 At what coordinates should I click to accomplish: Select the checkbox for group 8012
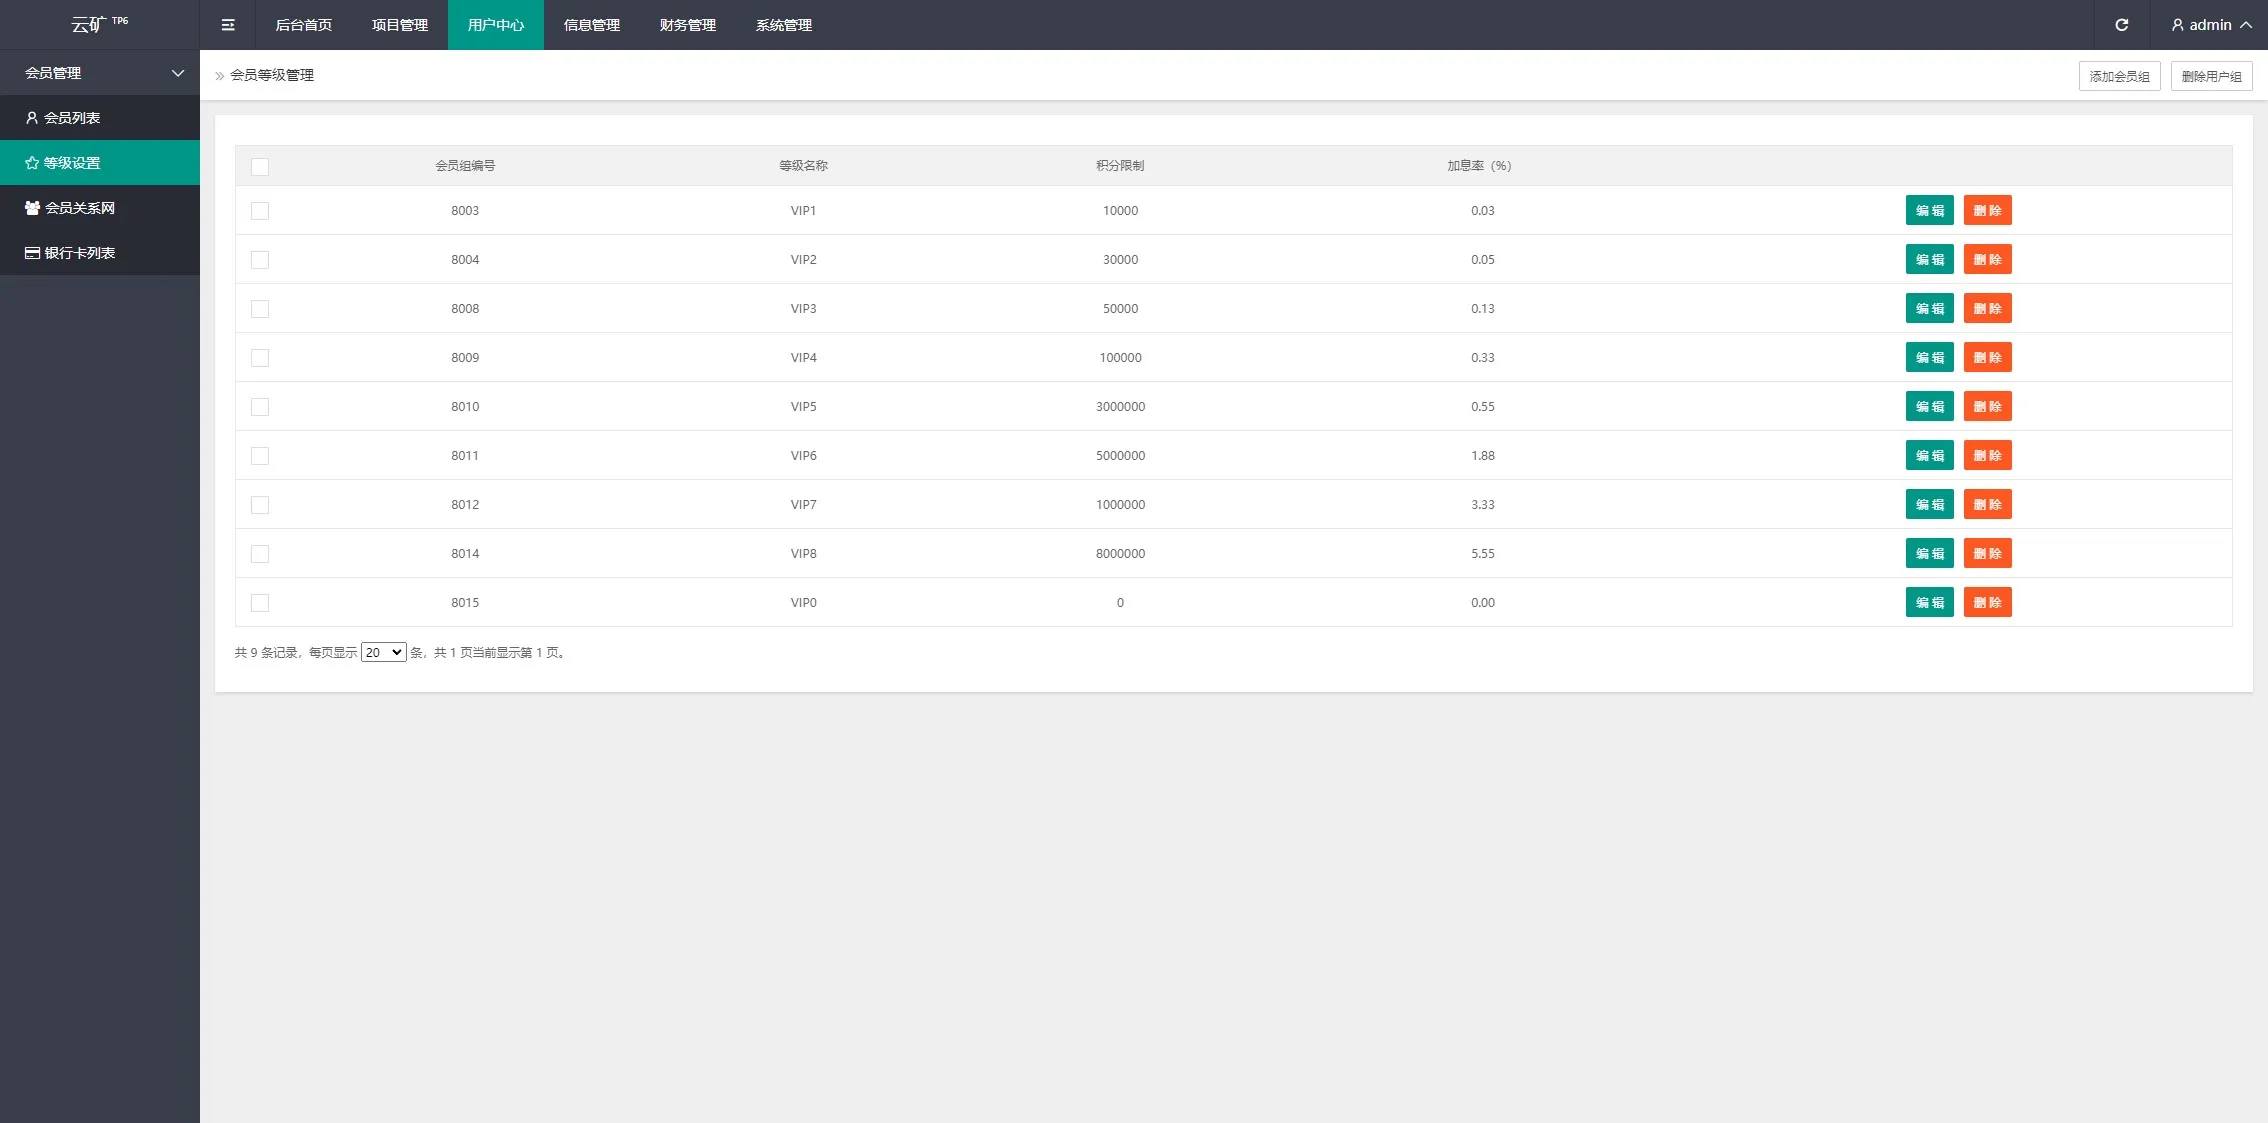(260, 505)
